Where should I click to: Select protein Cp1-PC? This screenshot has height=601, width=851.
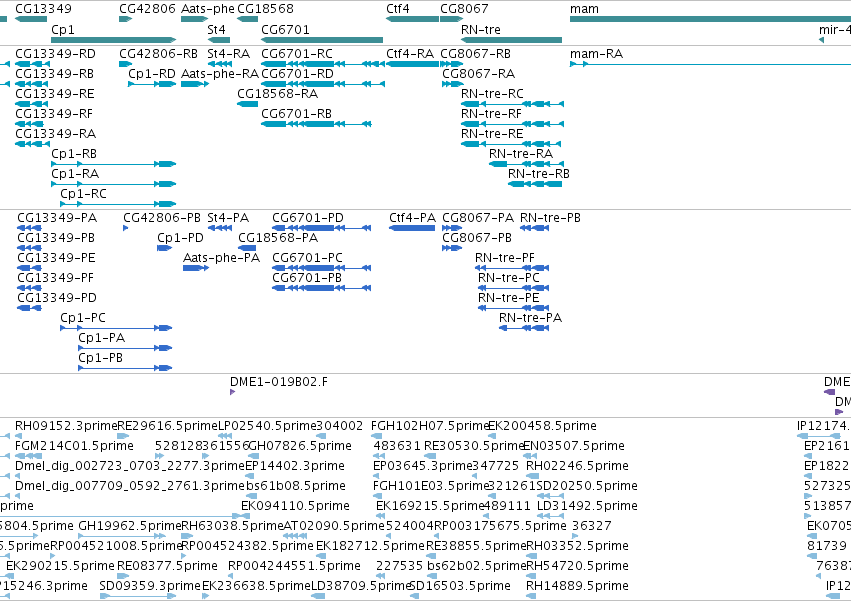click(83, 318)
